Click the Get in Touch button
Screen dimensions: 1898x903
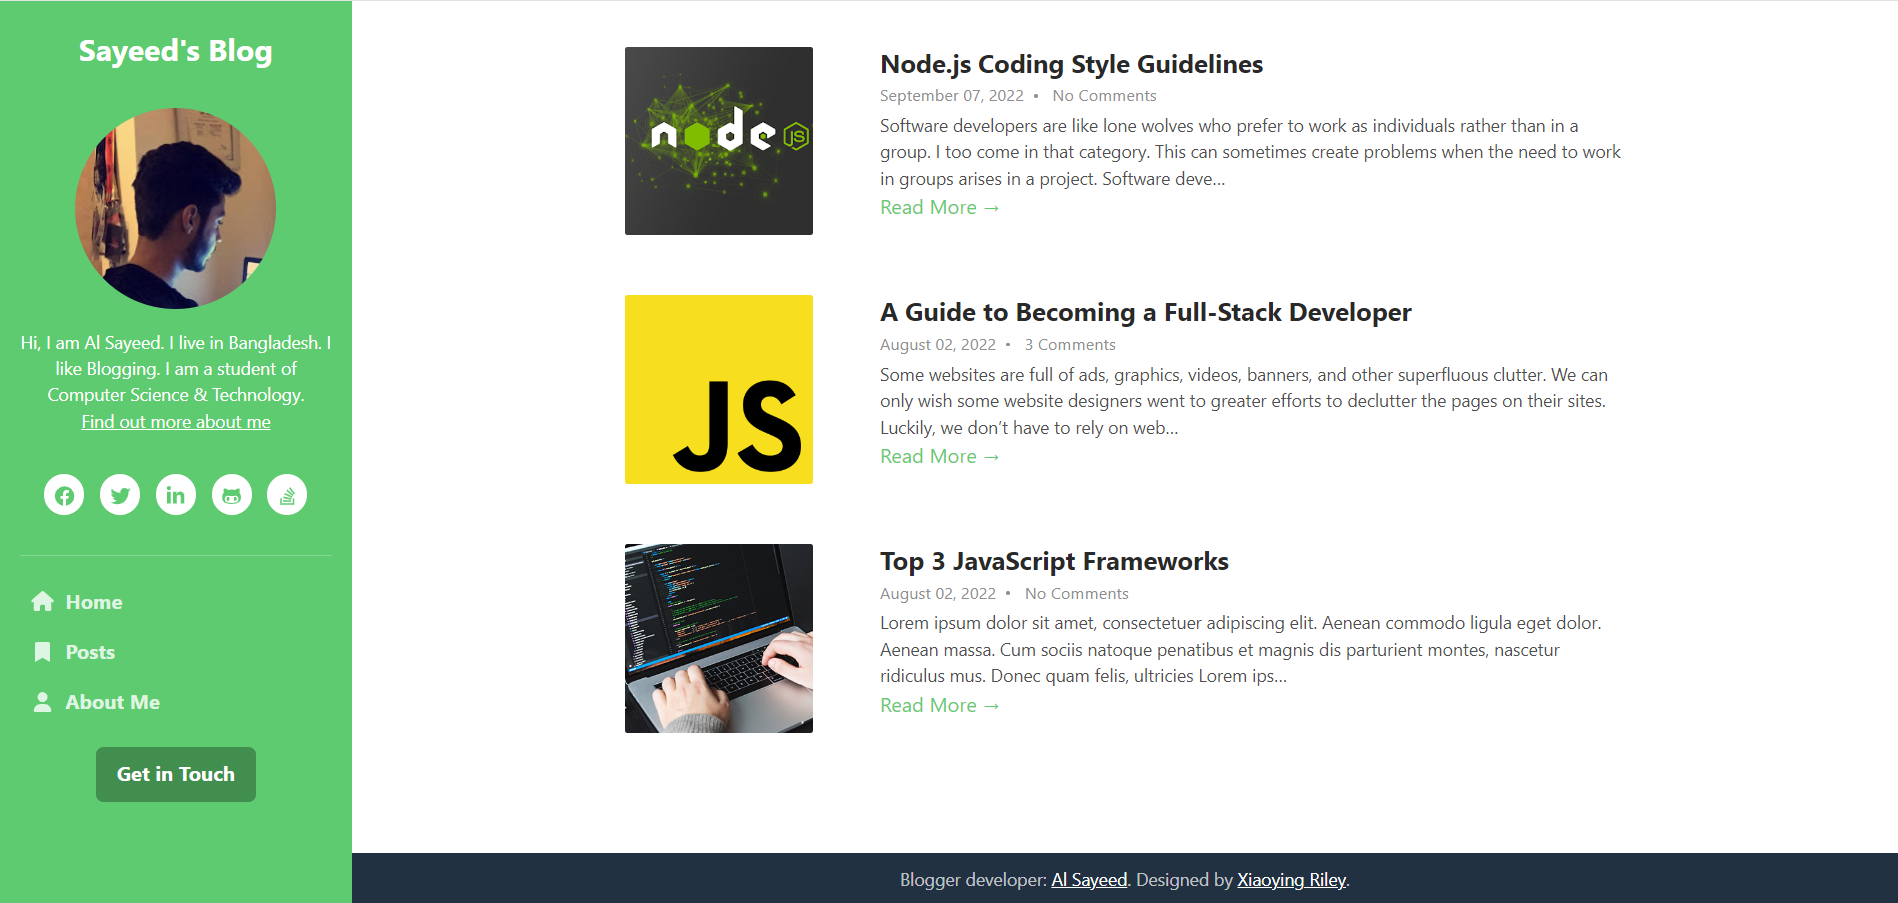[176, 774]
